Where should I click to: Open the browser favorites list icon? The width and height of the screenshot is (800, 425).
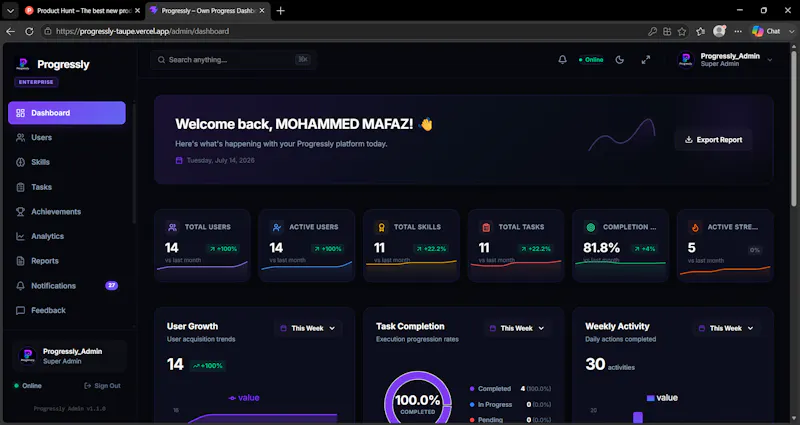click(x=701, y=32)
